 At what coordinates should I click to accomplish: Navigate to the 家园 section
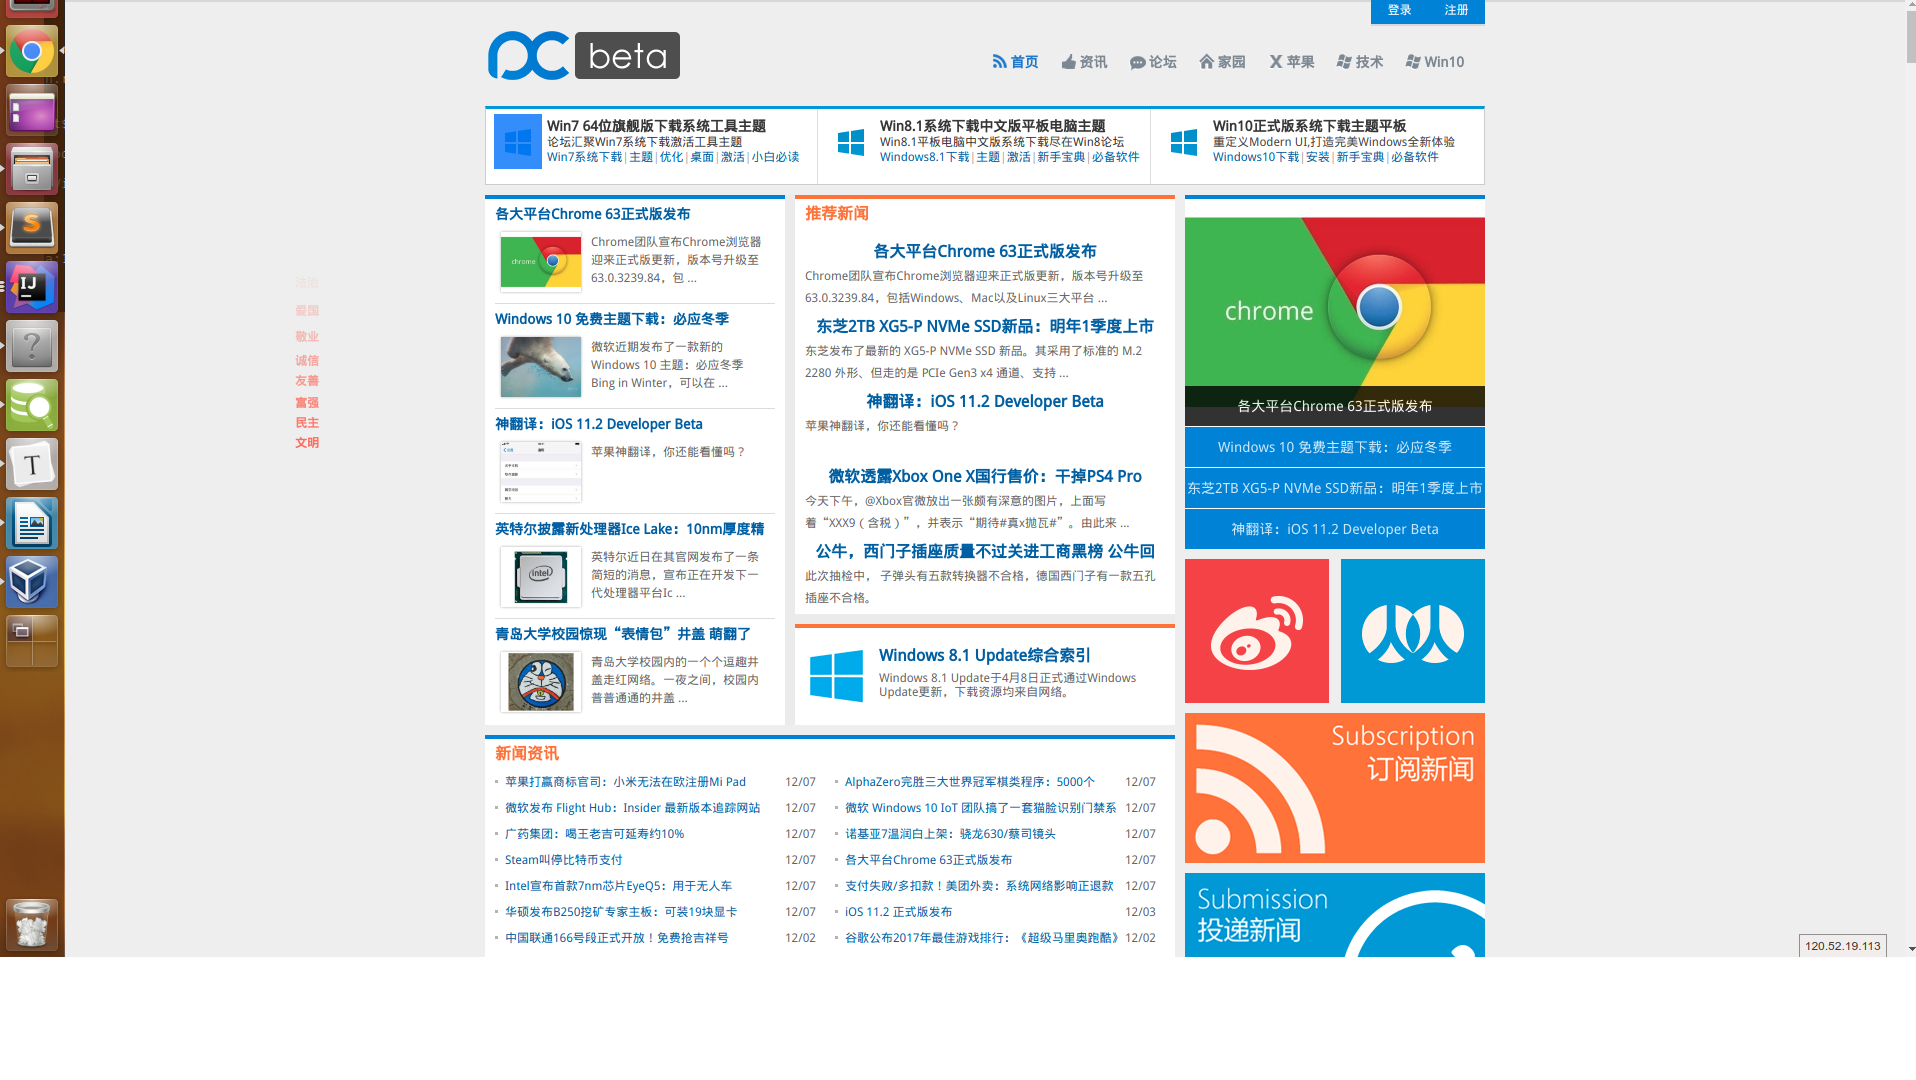pos(1222,62)
